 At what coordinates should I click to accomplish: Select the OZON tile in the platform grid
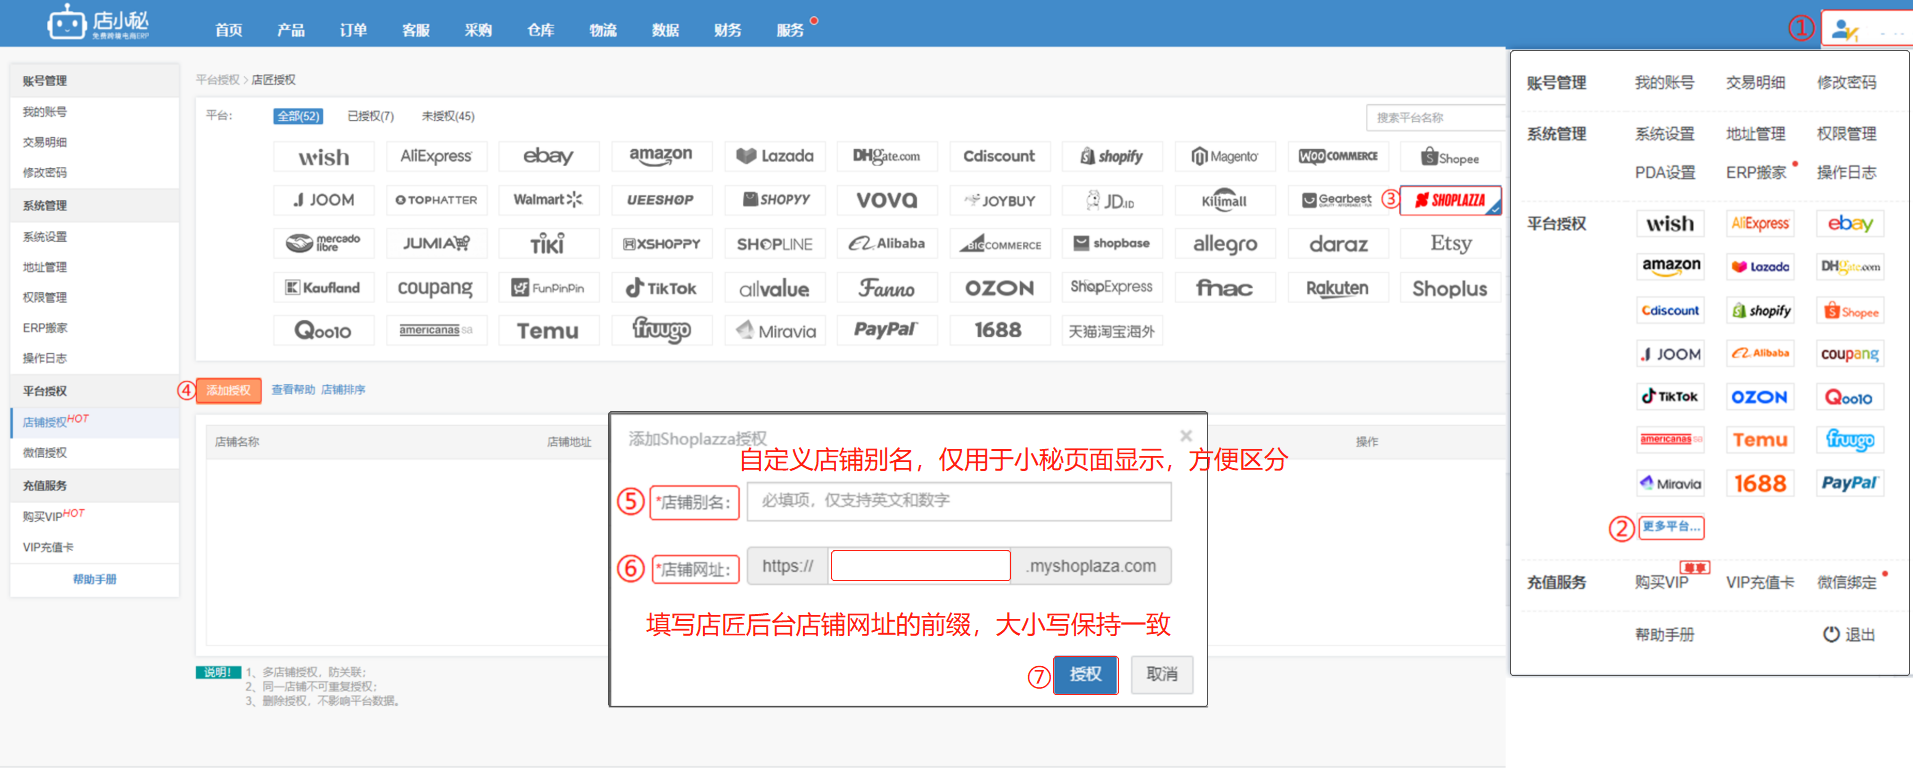(x=999, y=288)
